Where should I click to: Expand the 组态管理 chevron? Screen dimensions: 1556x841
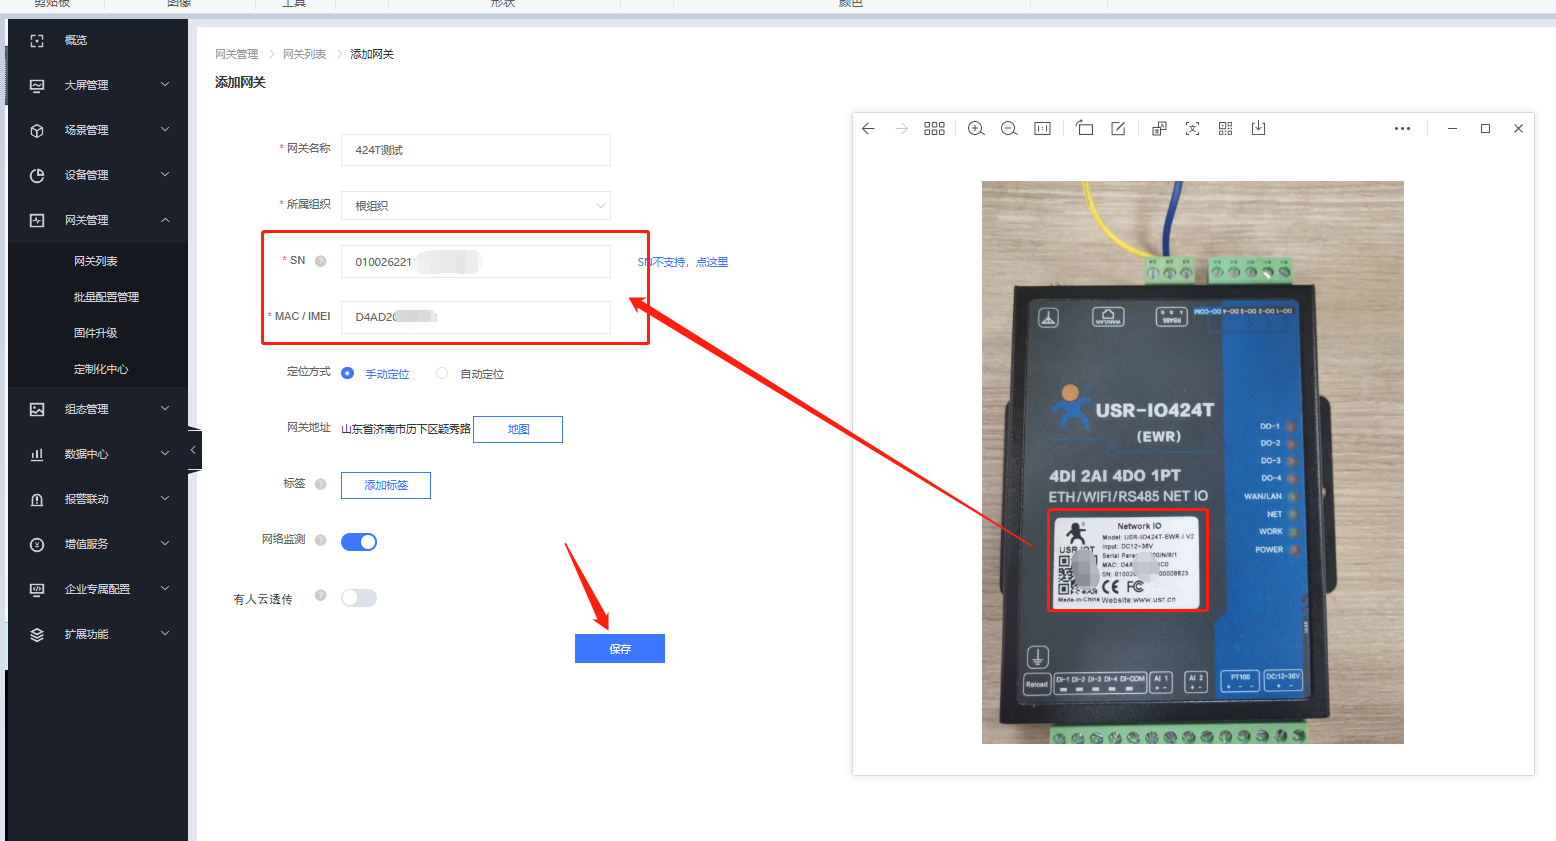(165, 409)
